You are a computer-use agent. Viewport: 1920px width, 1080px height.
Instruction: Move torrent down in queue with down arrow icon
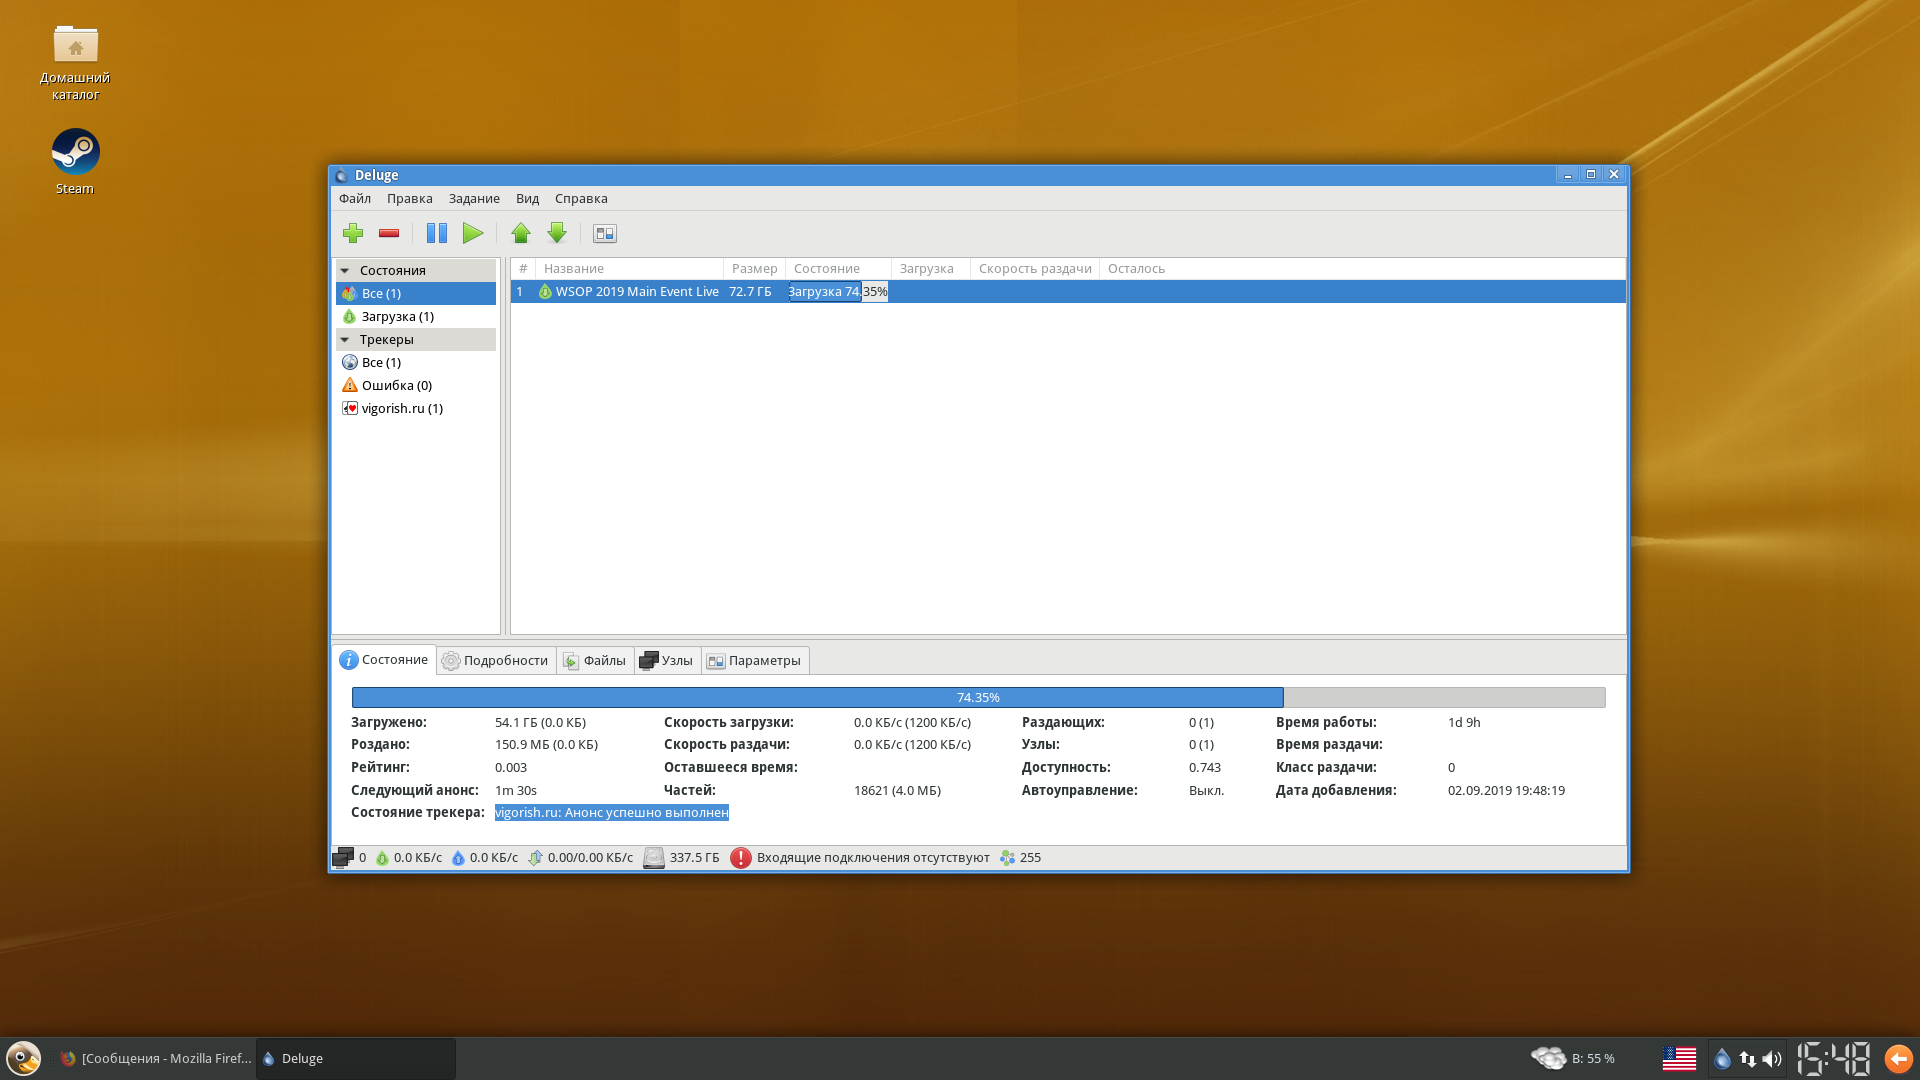(x=557, y=233)
